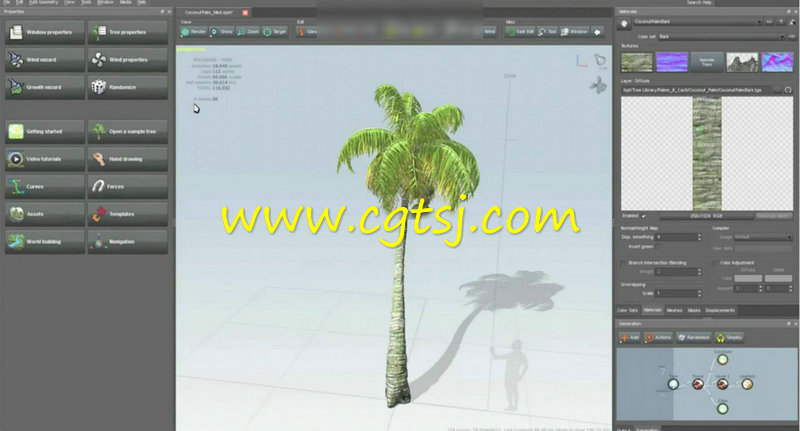Open Wind properties
Viewport: 800px width, 431px height.
128,60
